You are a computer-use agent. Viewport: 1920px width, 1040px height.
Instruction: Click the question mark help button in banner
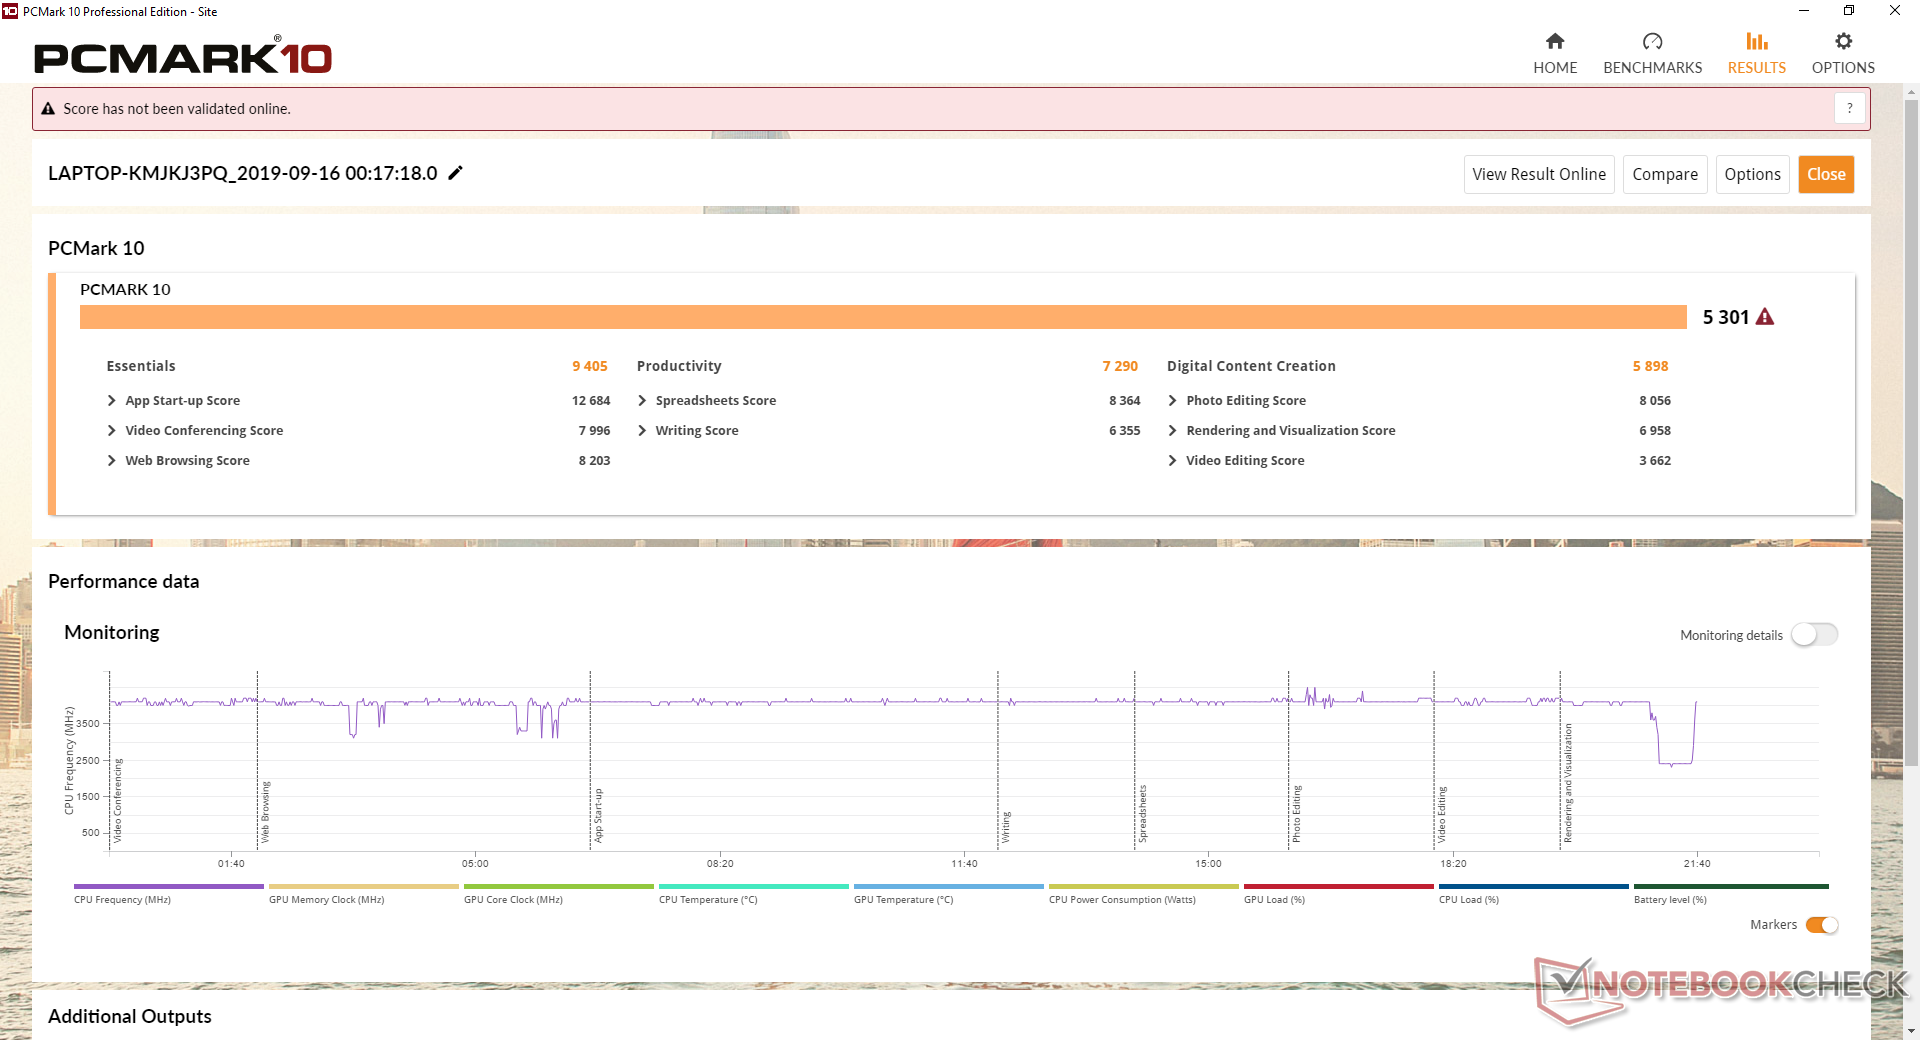[x=1850, y=108]
